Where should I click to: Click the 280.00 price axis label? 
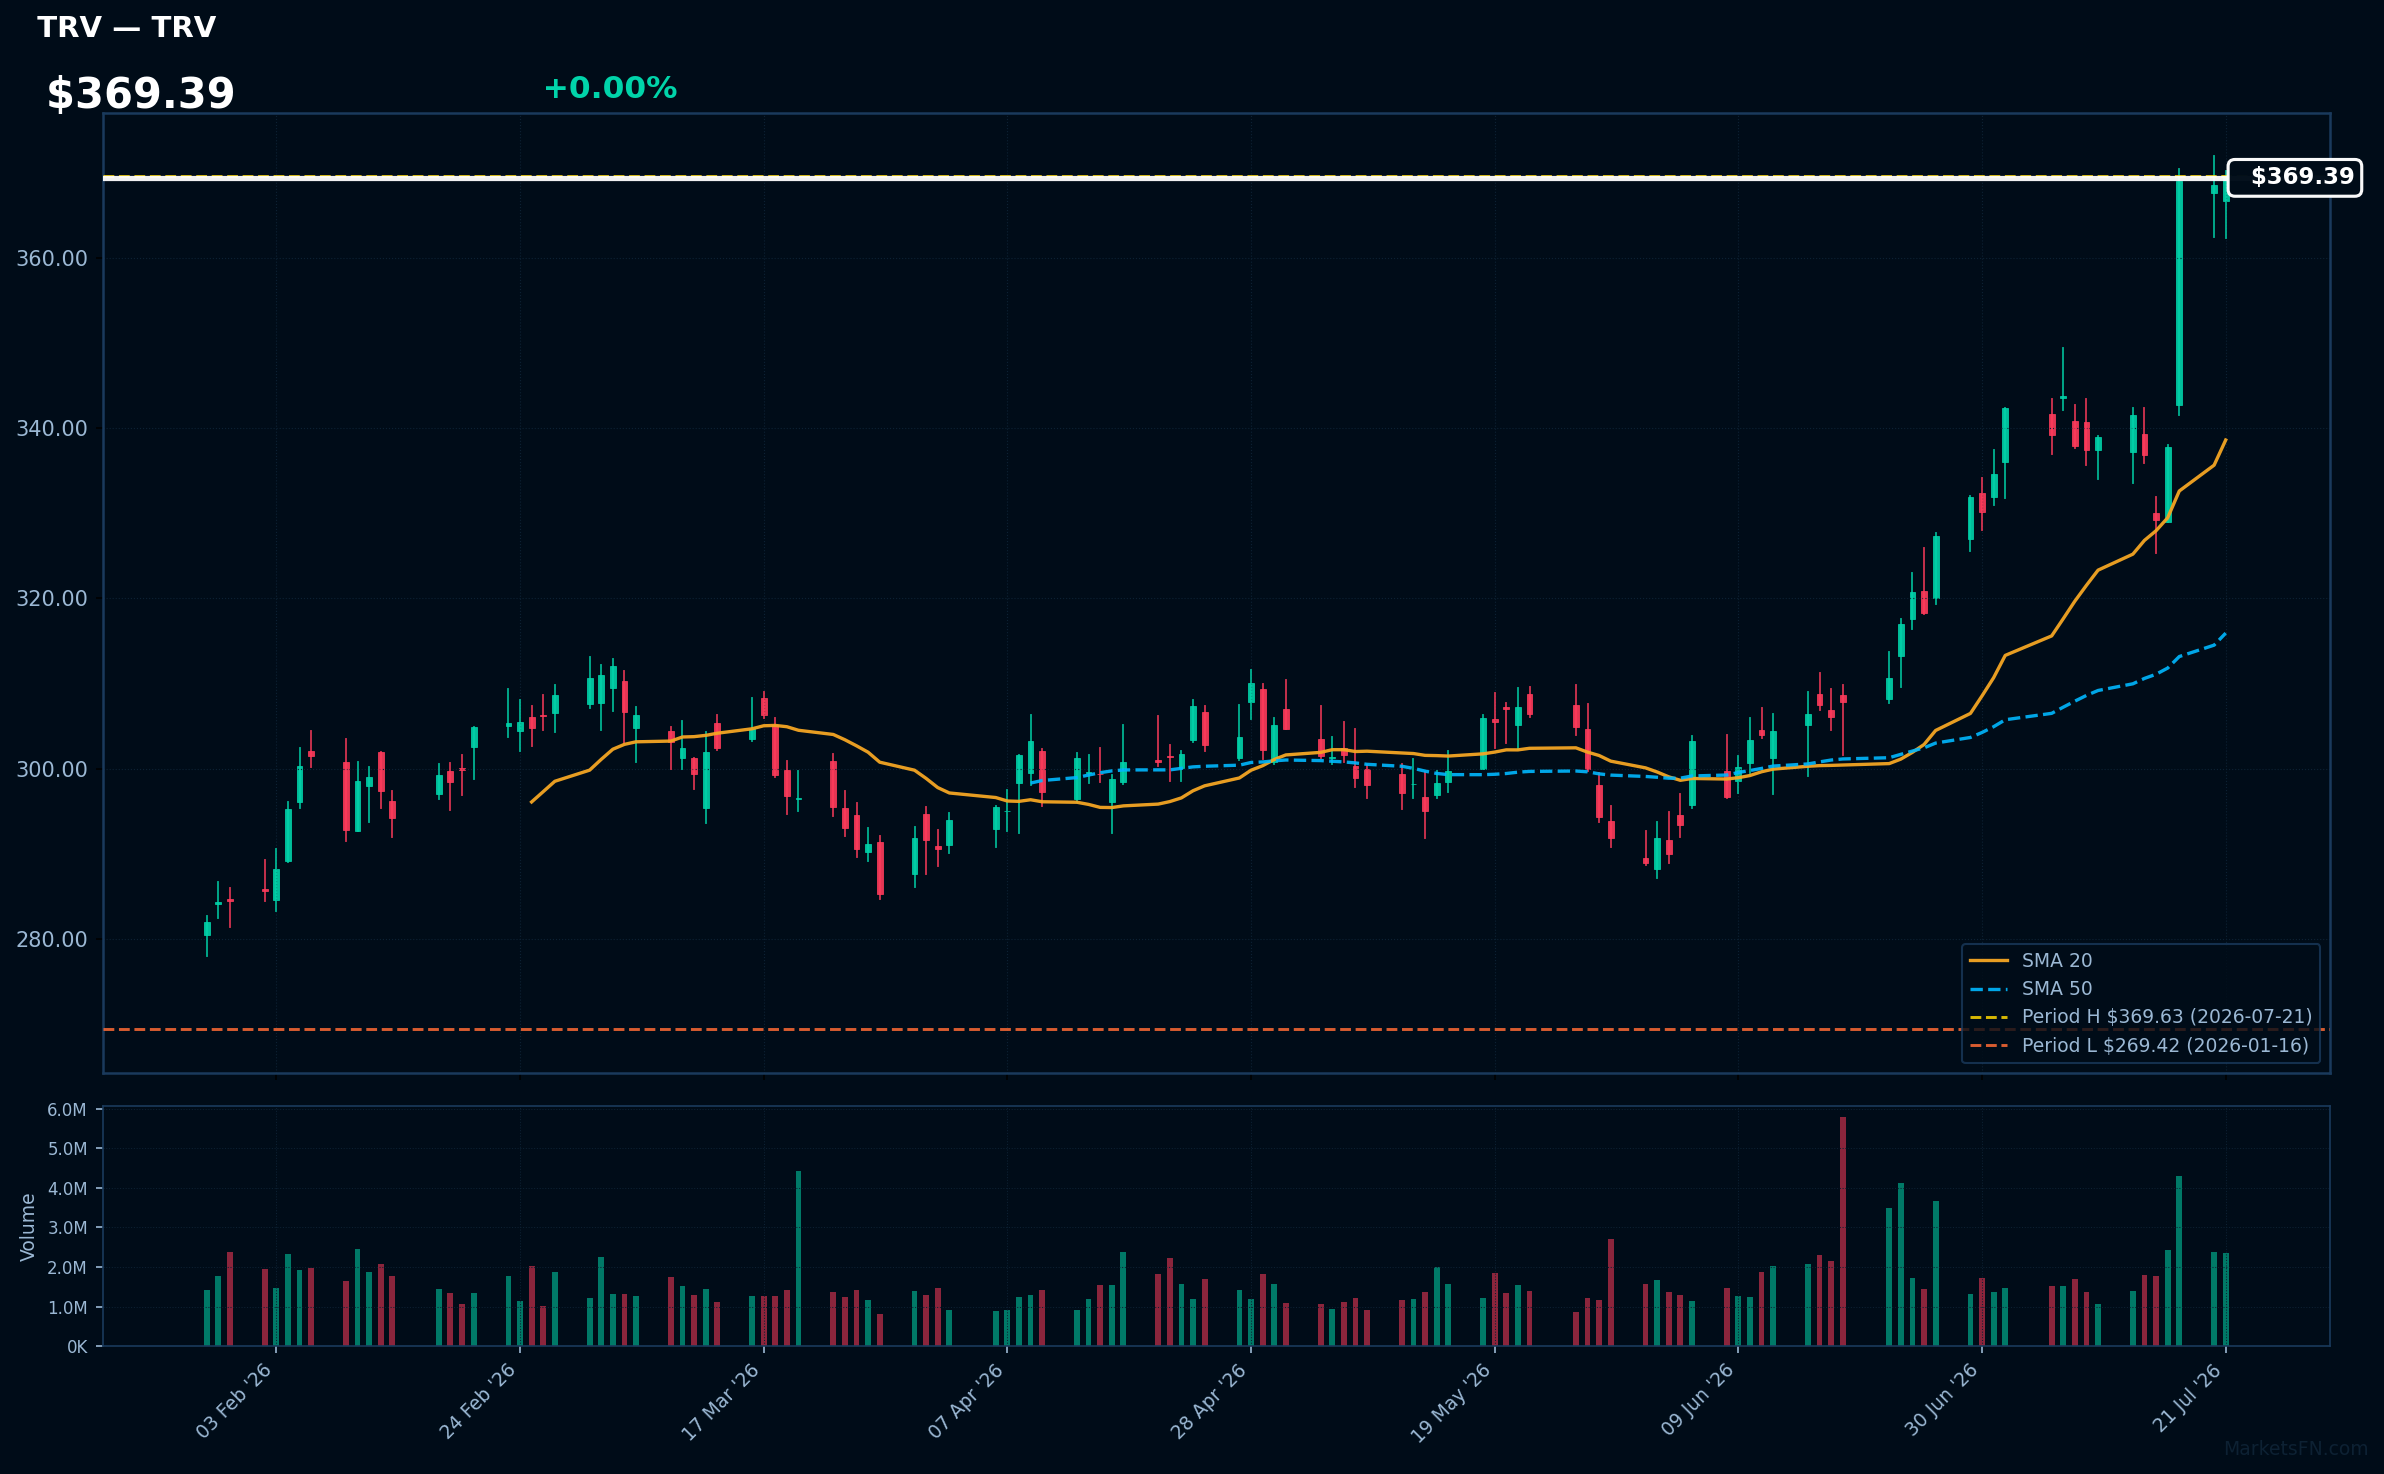(x=52, y=939)
